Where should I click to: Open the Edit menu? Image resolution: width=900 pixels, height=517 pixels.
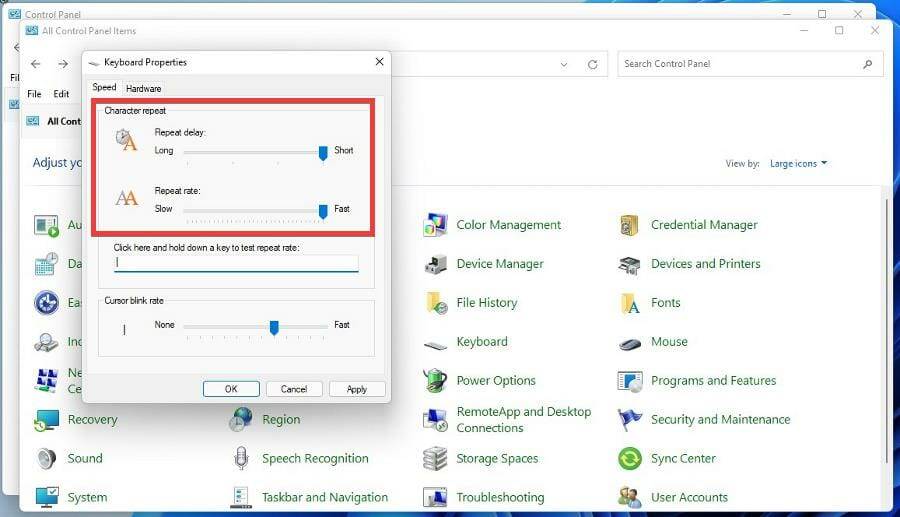point(61,94)
